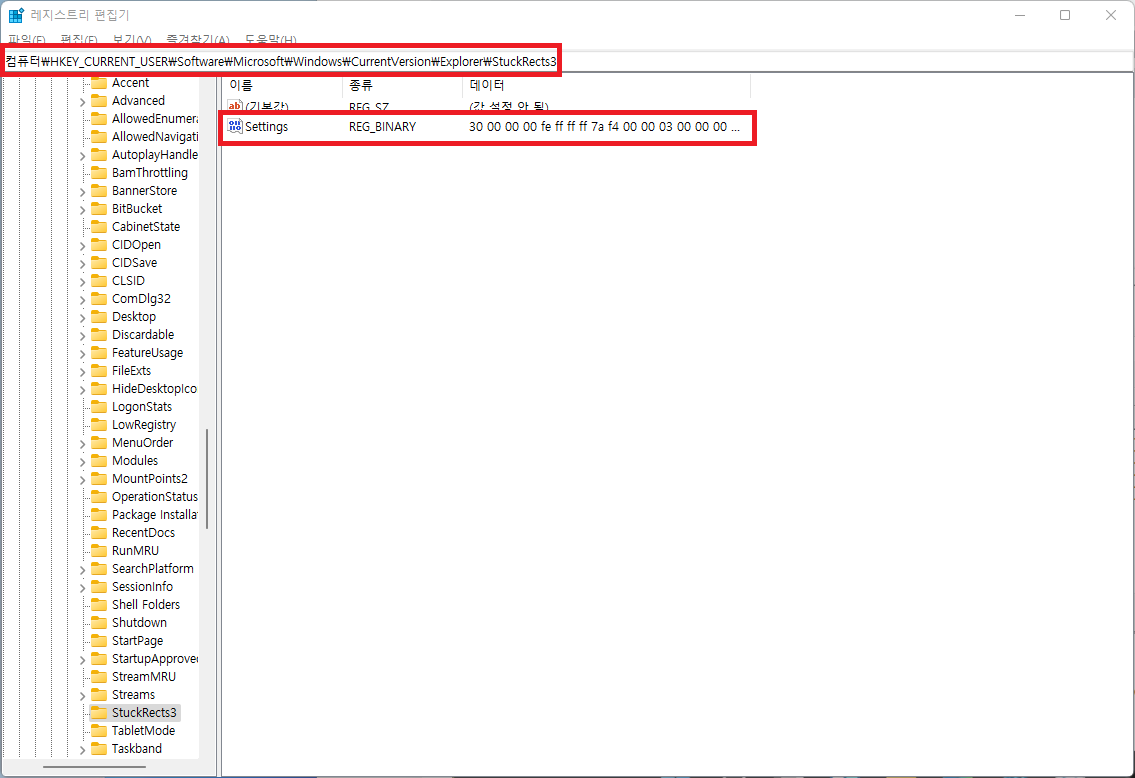Click the RunMRU folder icon

click(x=98, y=551)
